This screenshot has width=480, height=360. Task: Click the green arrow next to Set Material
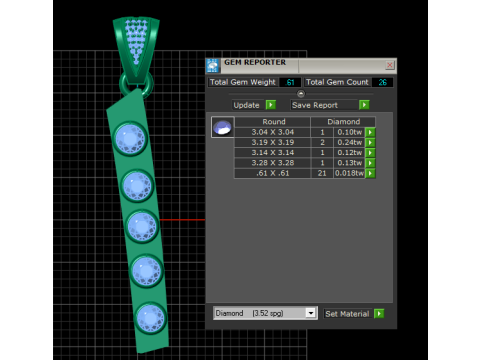pyautogui.click(x=379, y=314)
